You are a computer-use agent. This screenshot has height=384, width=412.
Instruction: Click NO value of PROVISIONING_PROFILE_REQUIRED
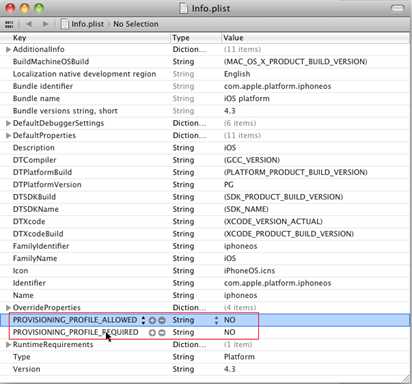(229, 332)
